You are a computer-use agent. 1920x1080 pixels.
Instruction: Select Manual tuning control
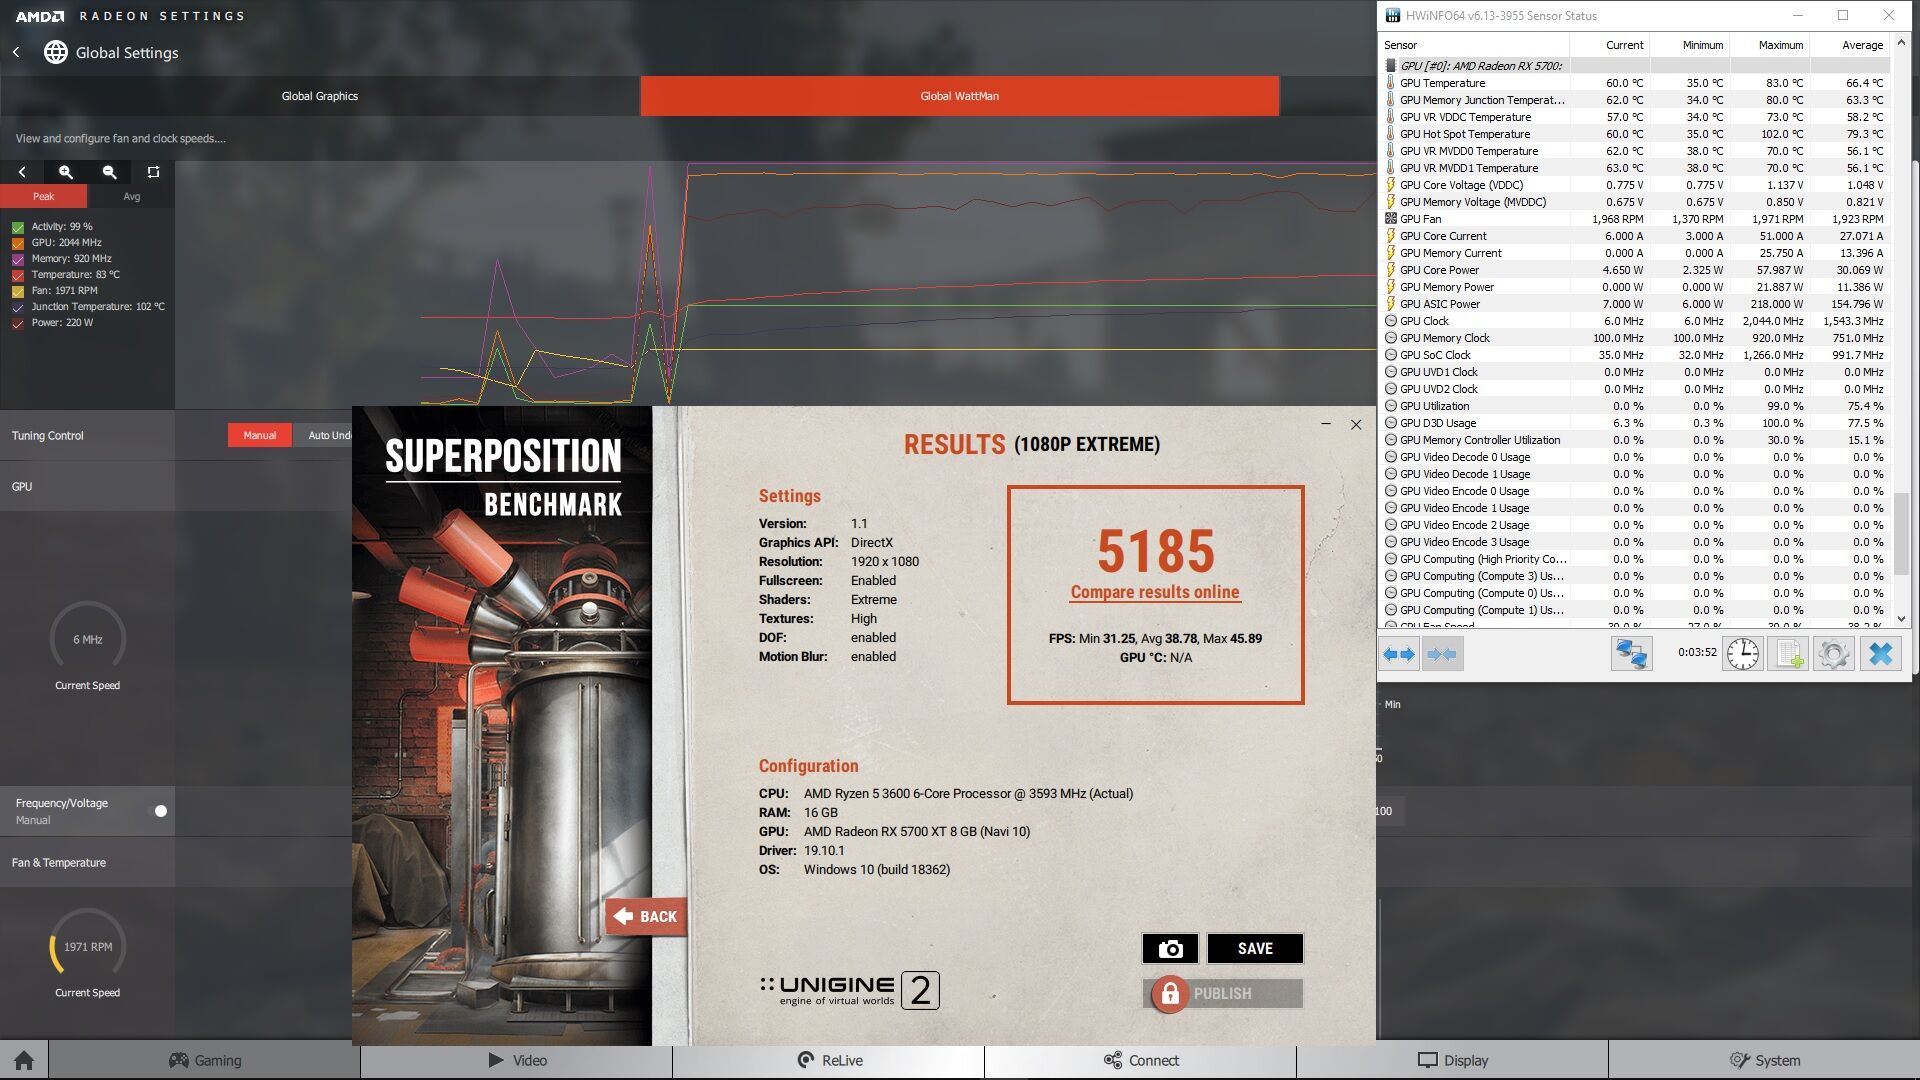tap(260, 435)
